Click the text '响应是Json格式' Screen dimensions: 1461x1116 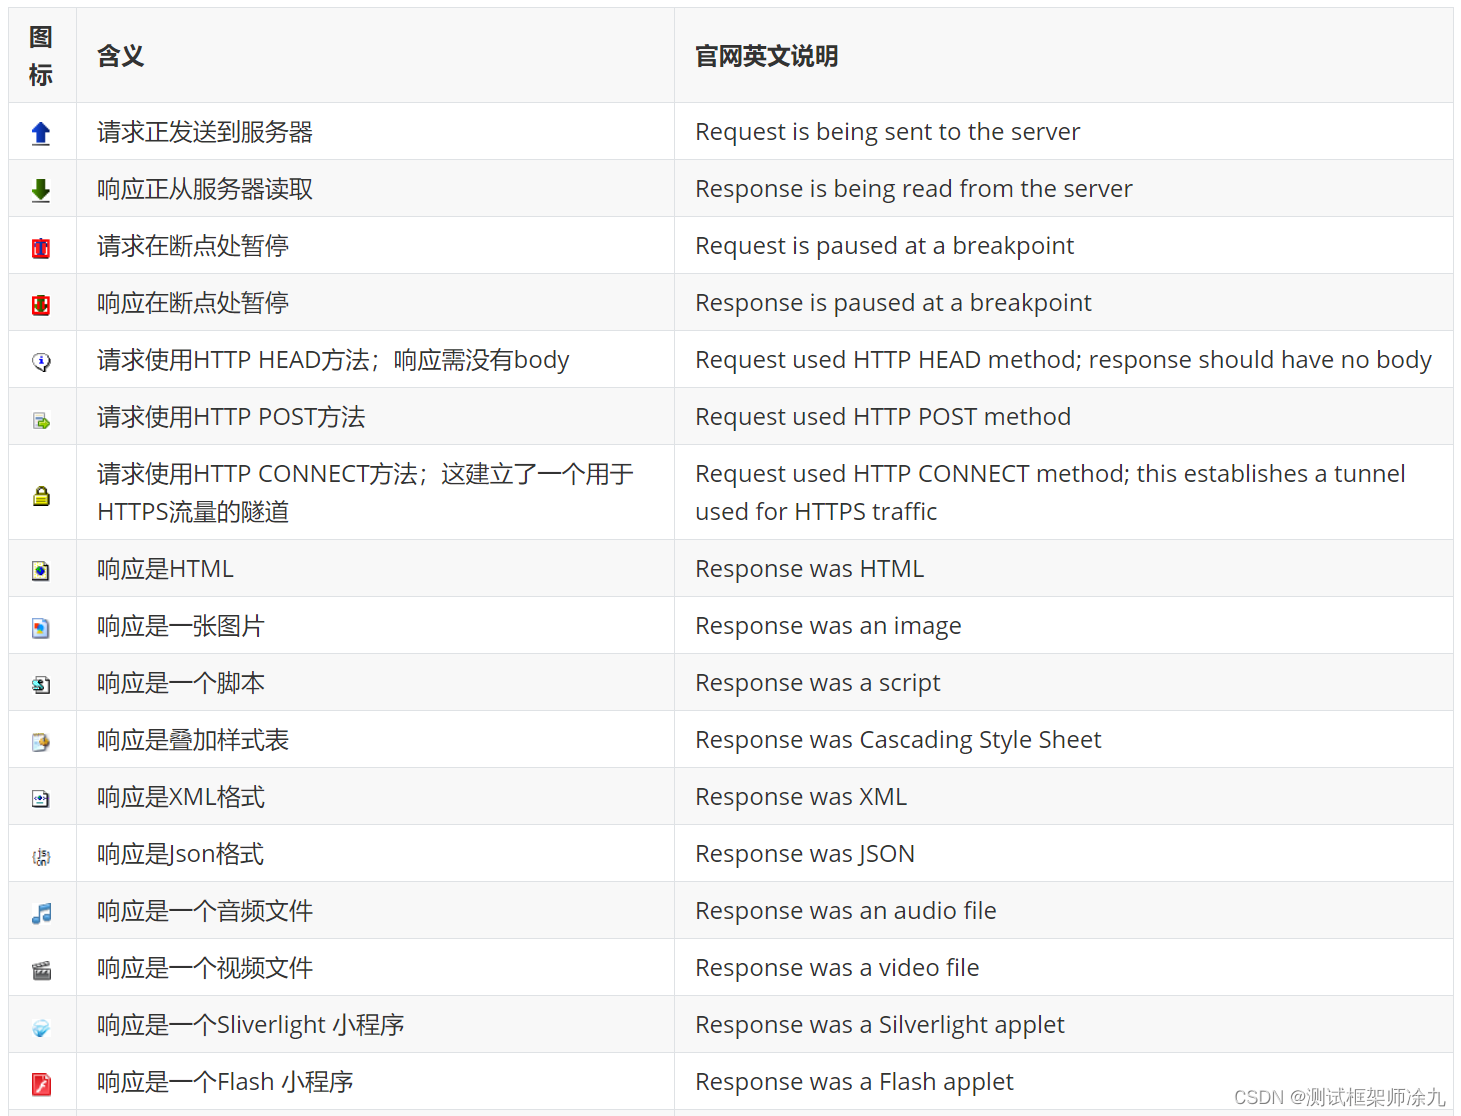pos(181,854)
